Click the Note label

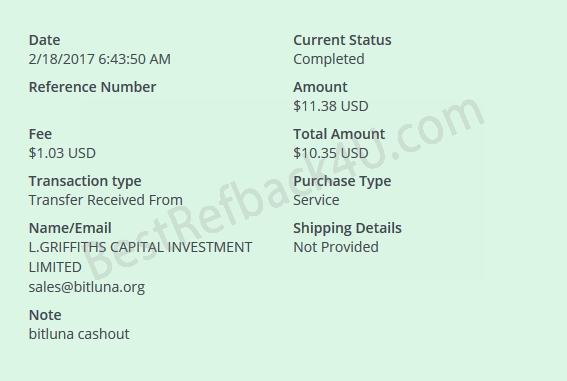pos(45,315)
